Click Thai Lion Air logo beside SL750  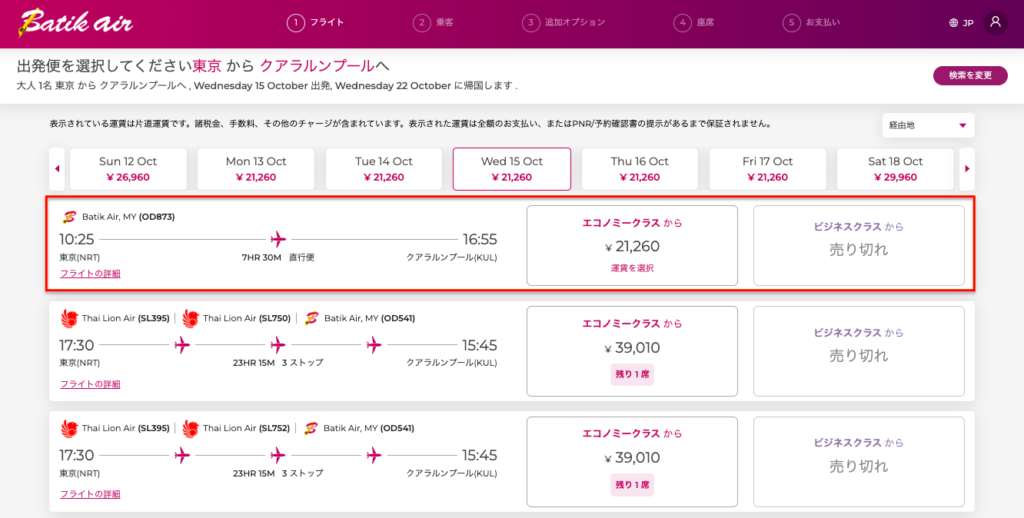pyautogui.click(x=191, y=318)
